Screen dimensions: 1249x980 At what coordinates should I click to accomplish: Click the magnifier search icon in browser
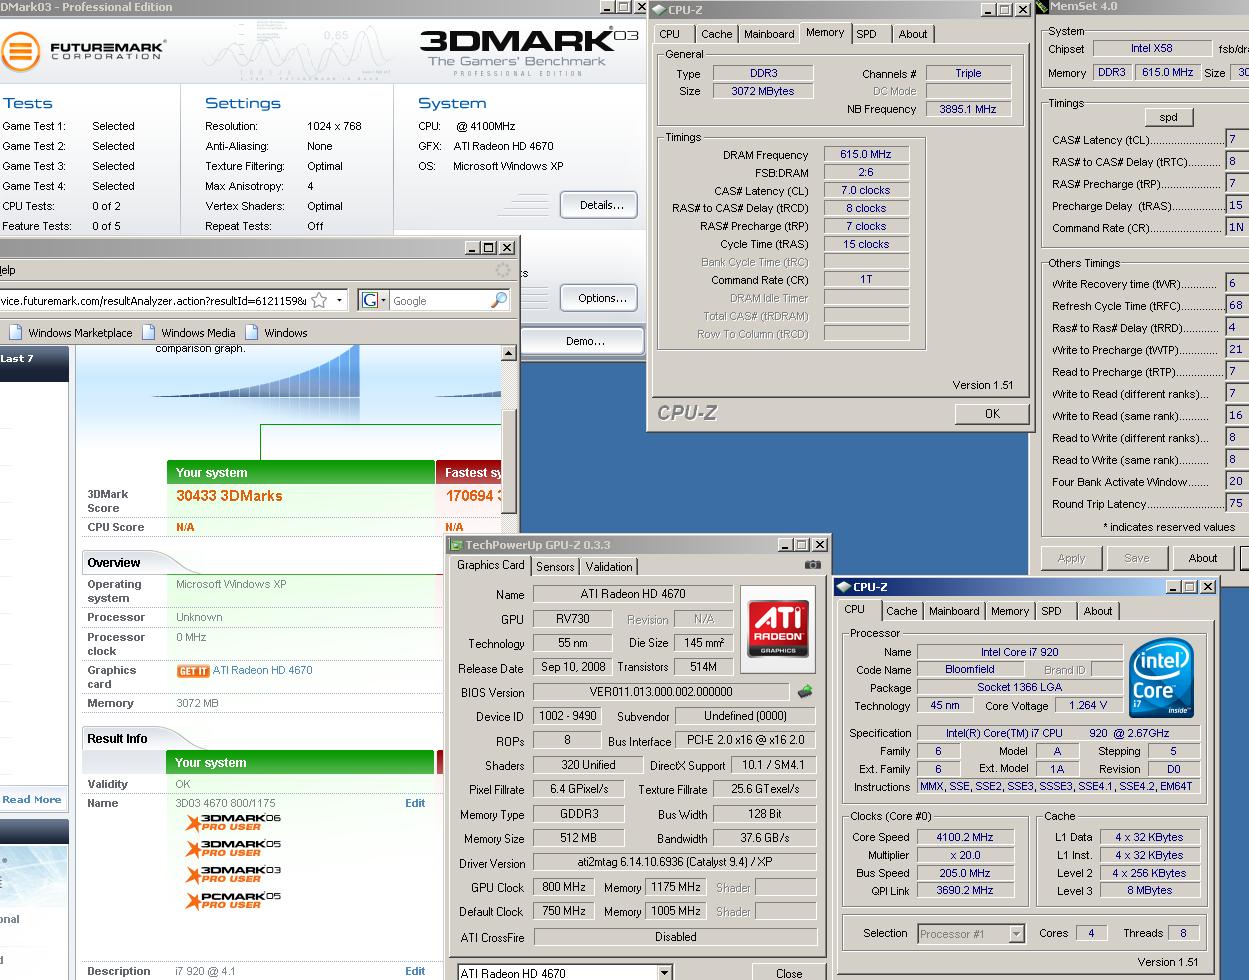click(498, 300)
